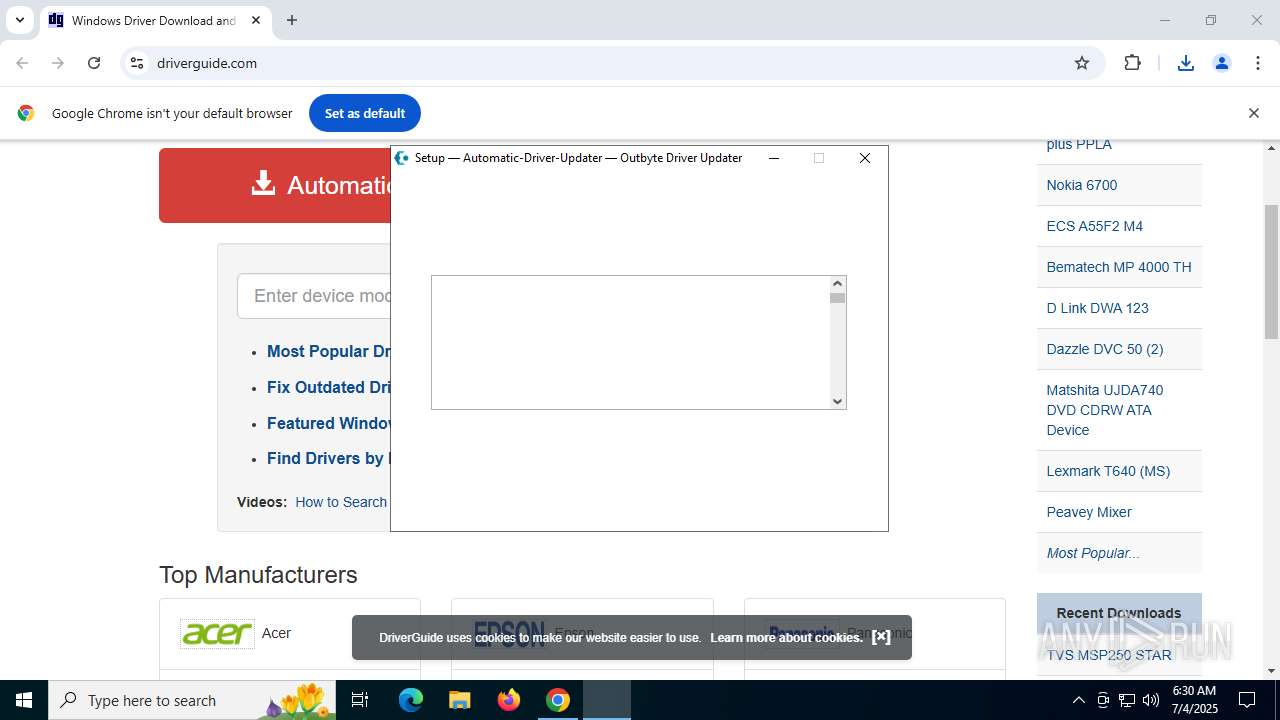Reload the driverguide.com page
Viewport: 1280px width, 720px height.
[x=94, y=63]
